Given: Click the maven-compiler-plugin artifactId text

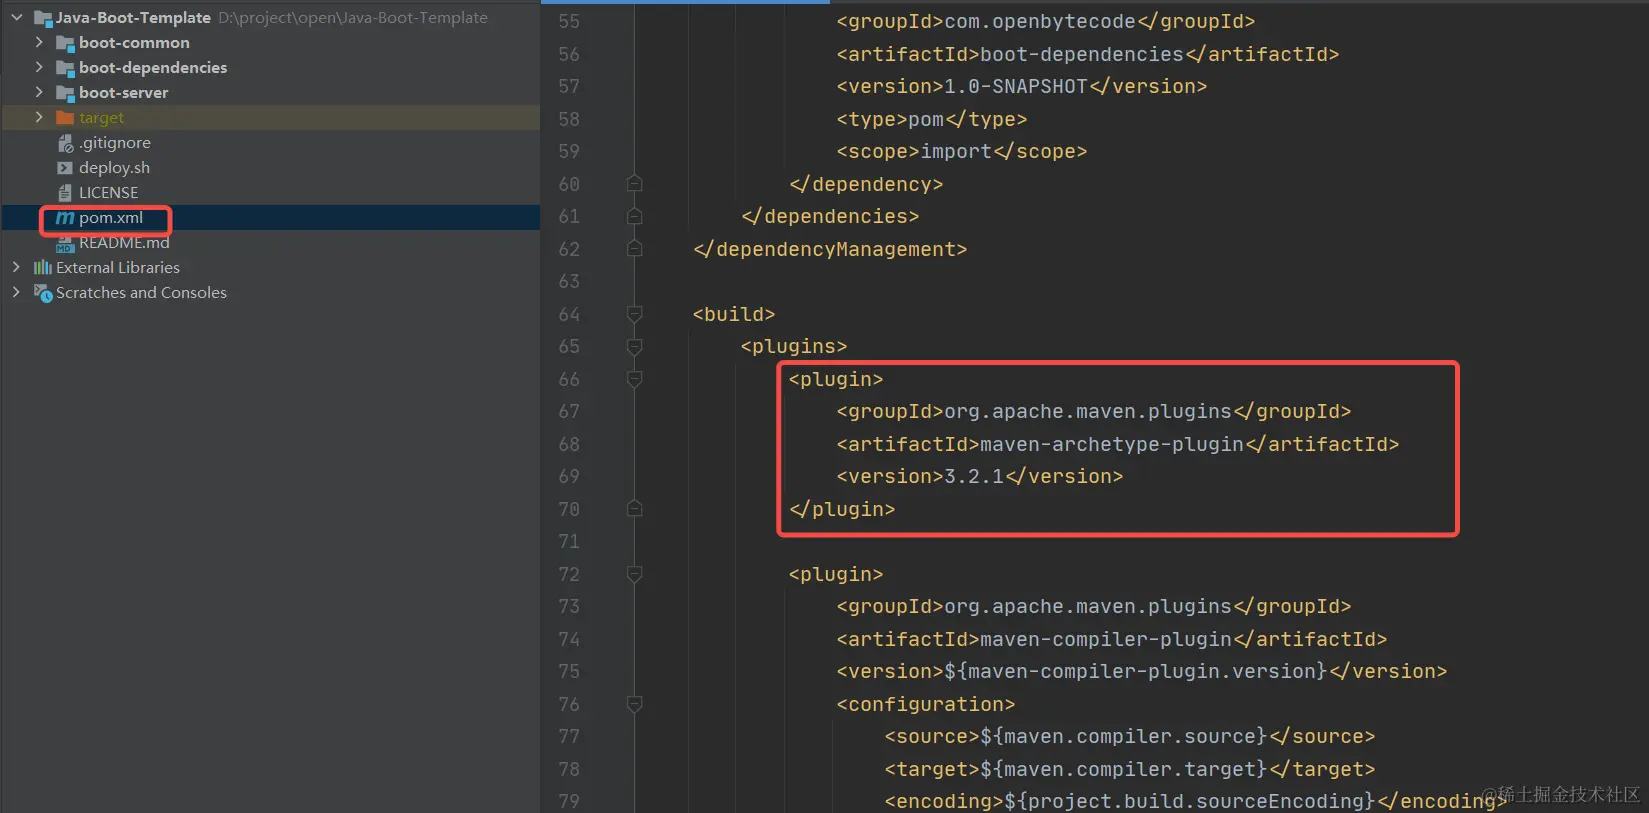Looking at the screenshot, I should 1106,639.
